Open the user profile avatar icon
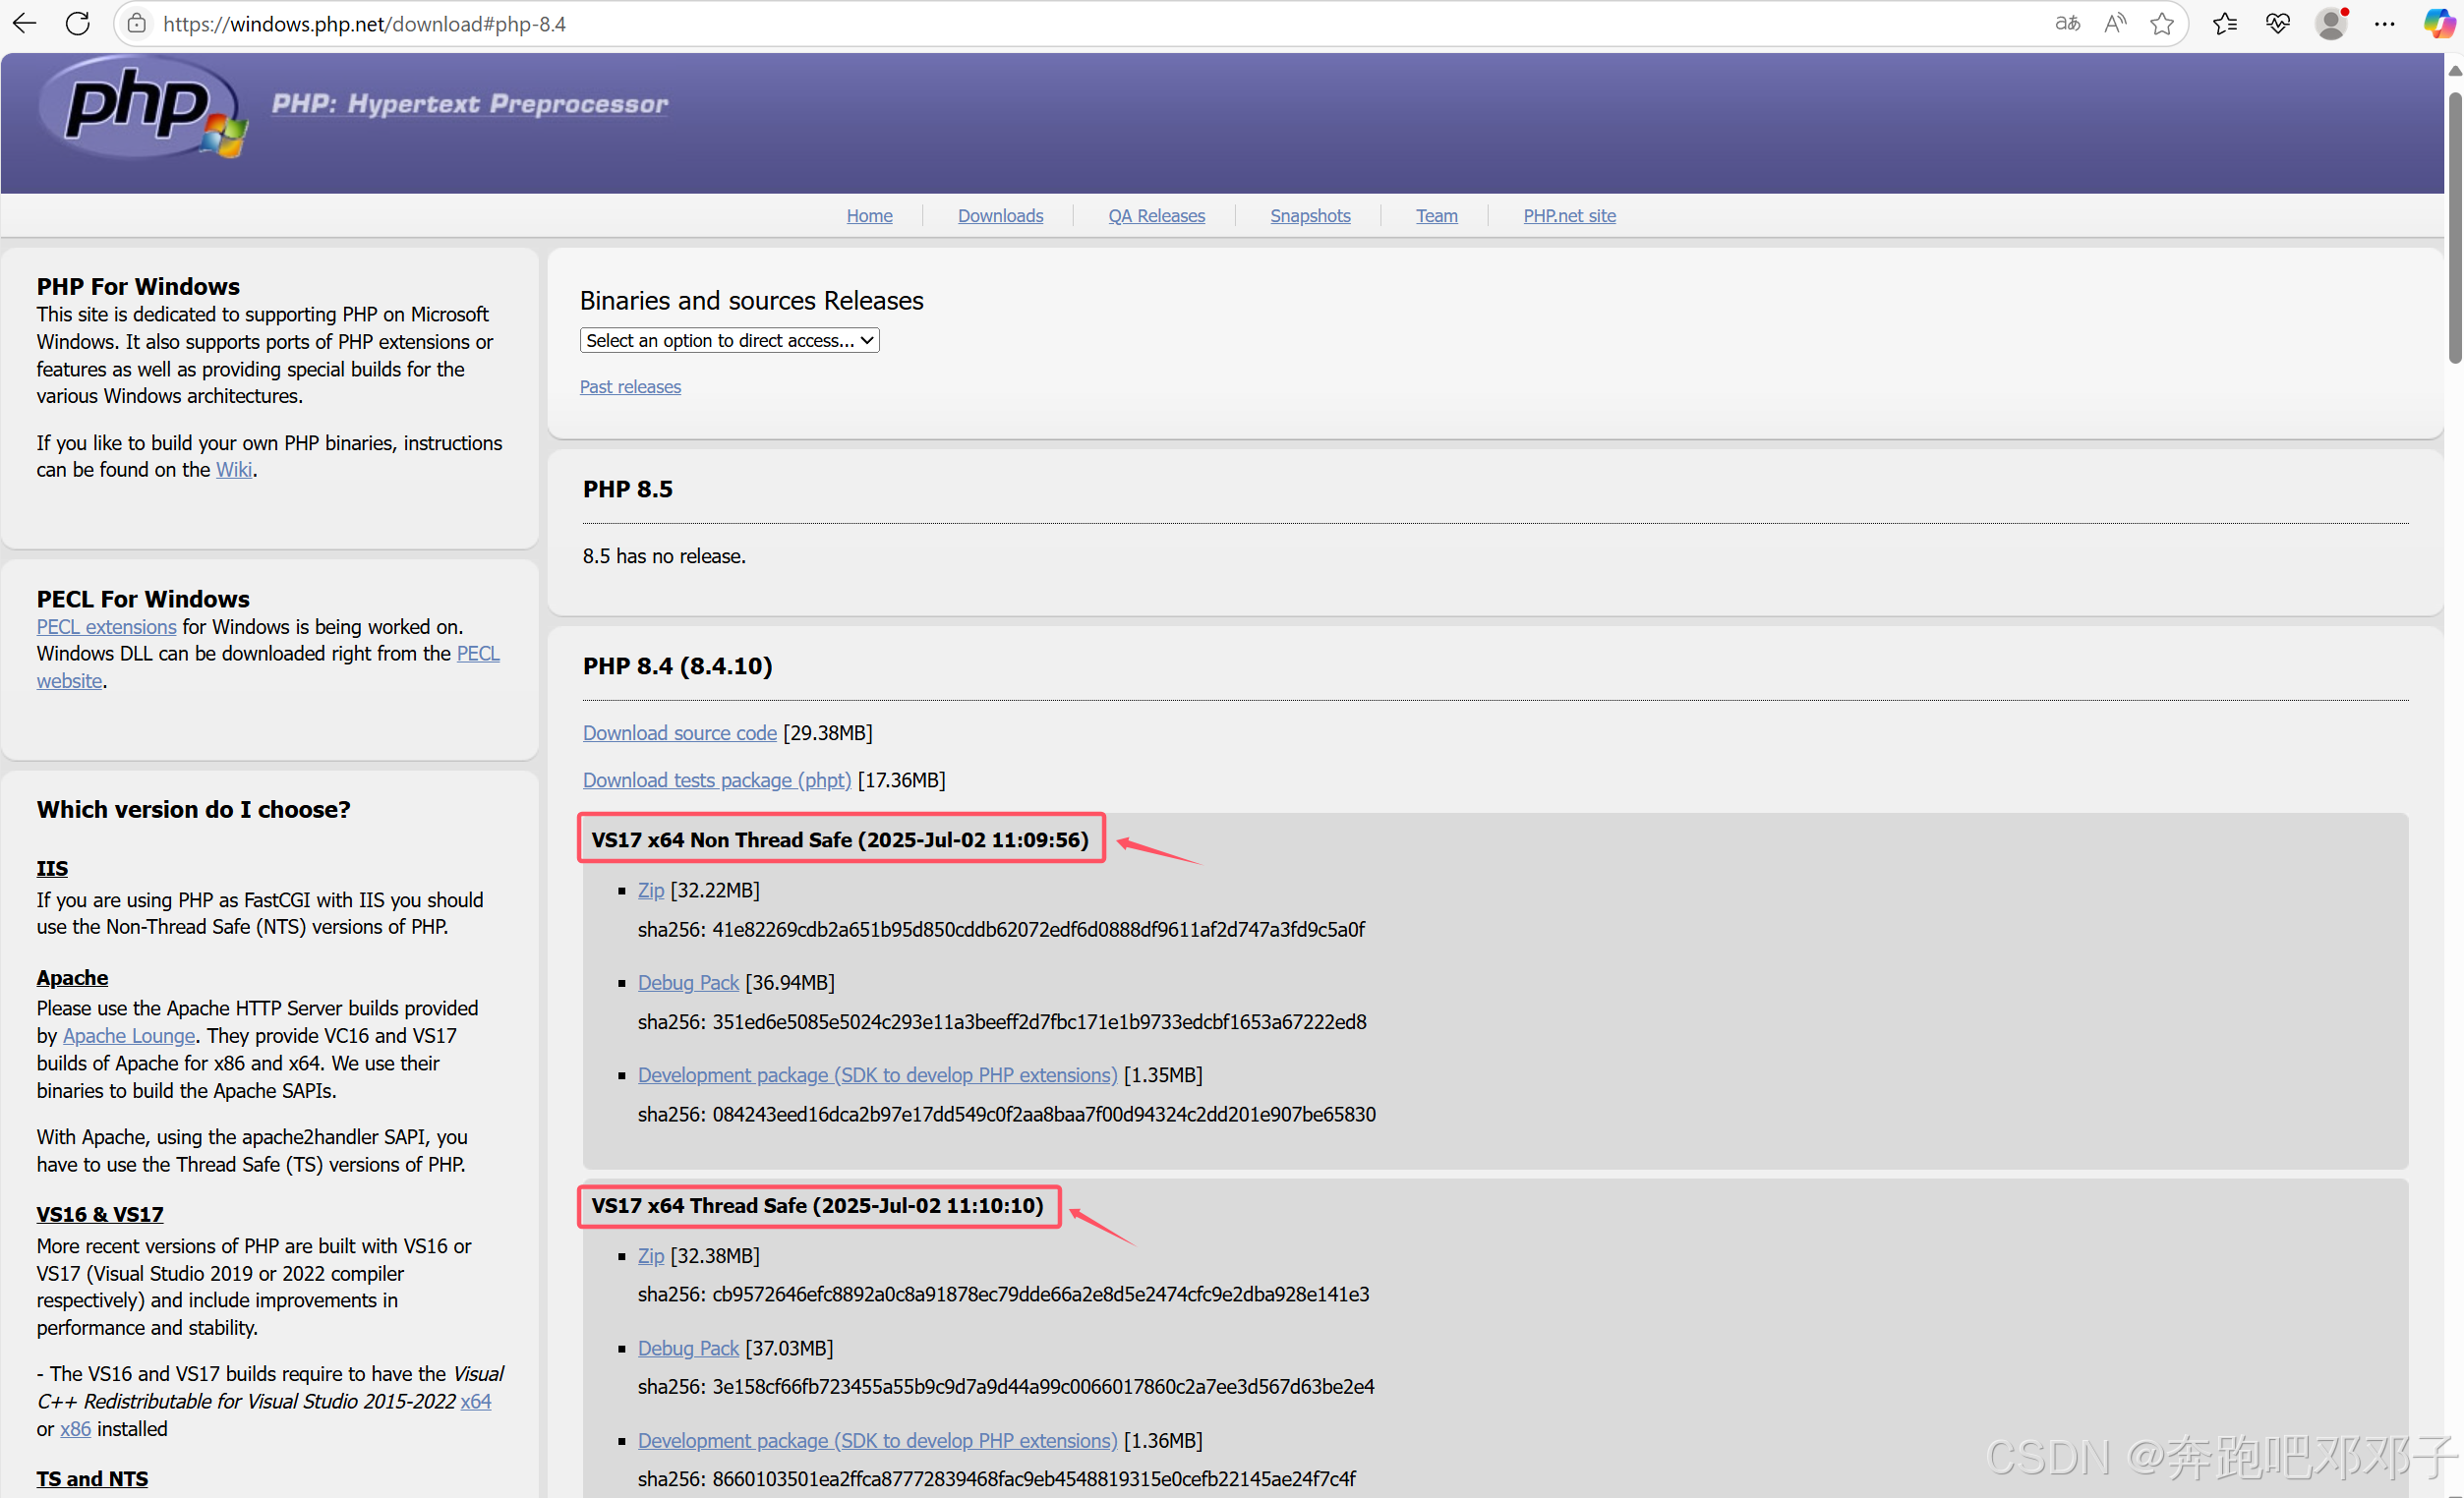 2331,23
